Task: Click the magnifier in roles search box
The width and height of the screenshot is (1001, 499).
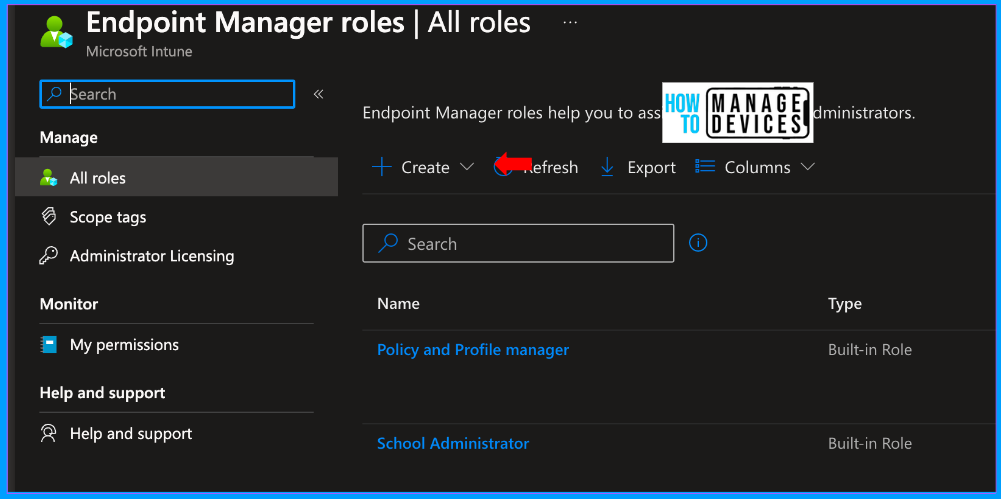Action: point(388,243)
